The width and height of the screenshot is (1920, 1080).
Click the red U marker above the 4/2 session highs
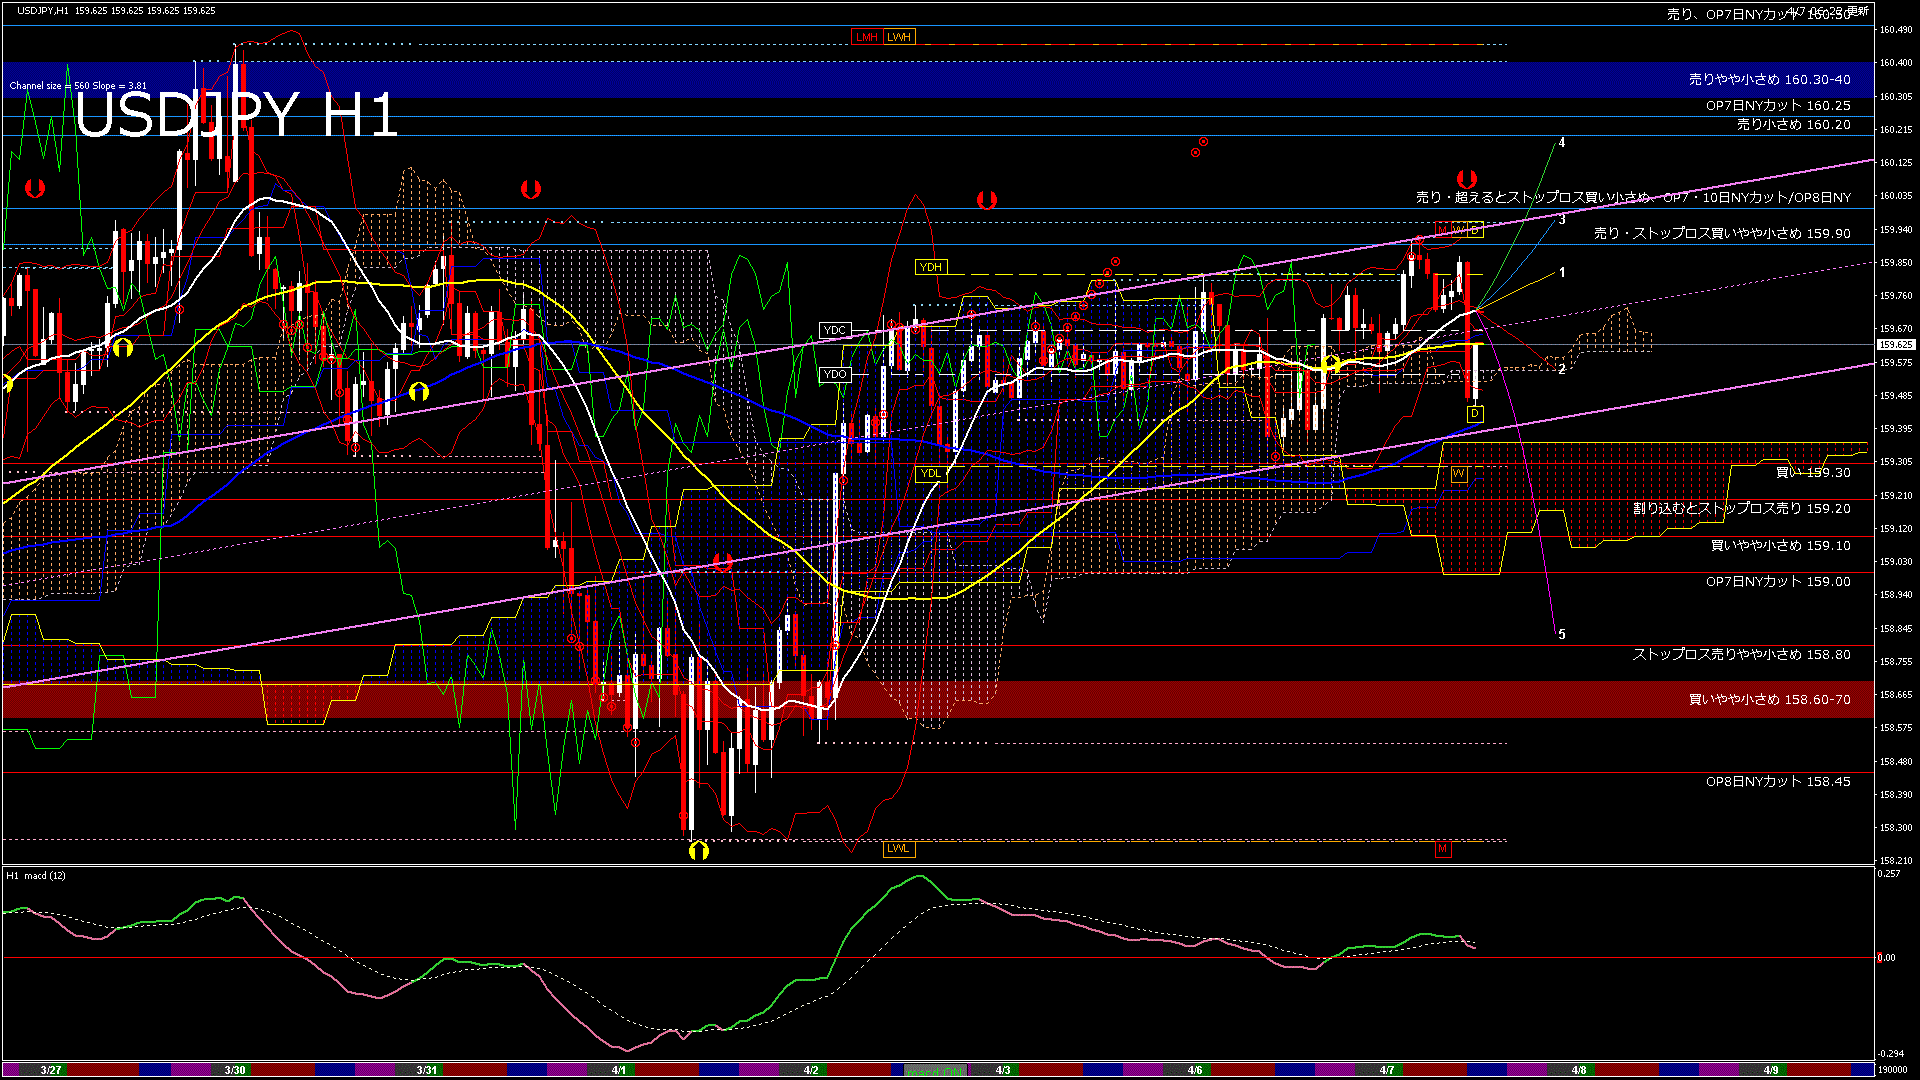(988, 200)
